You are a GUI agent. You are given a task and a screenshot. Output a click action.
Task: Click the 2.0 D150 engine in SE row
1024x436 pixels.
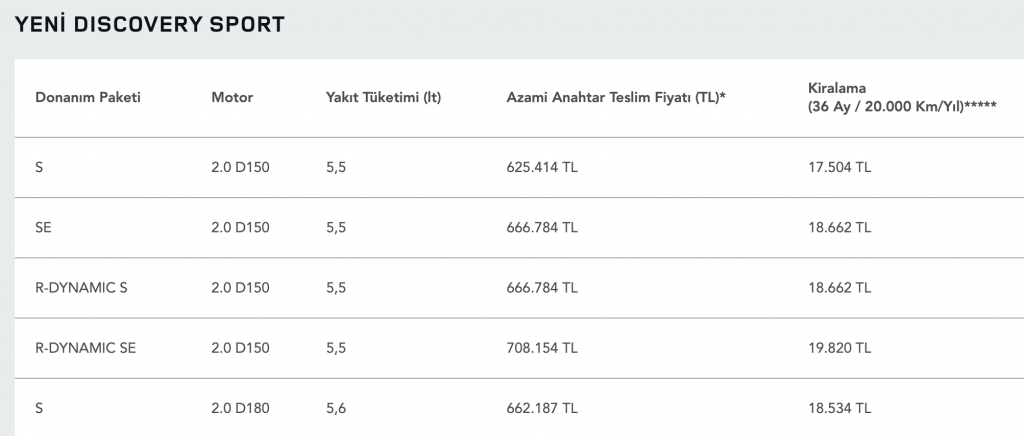[240, 227]
